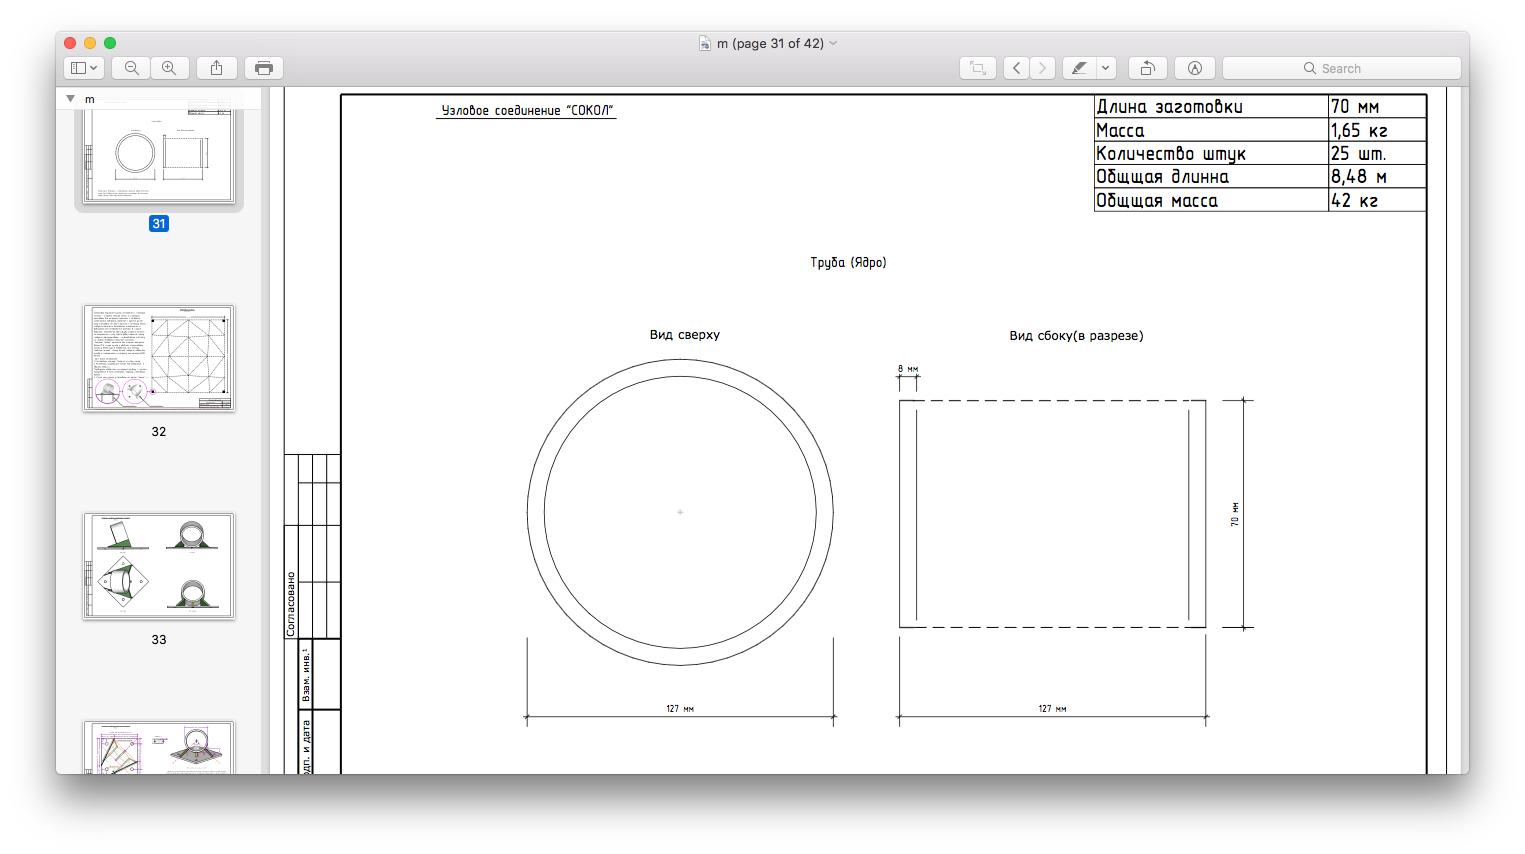Image resolution: width=1525 pixels, height=854 pixels.
Task: Open page 32 thumbnail
Action: click(159, 358)
